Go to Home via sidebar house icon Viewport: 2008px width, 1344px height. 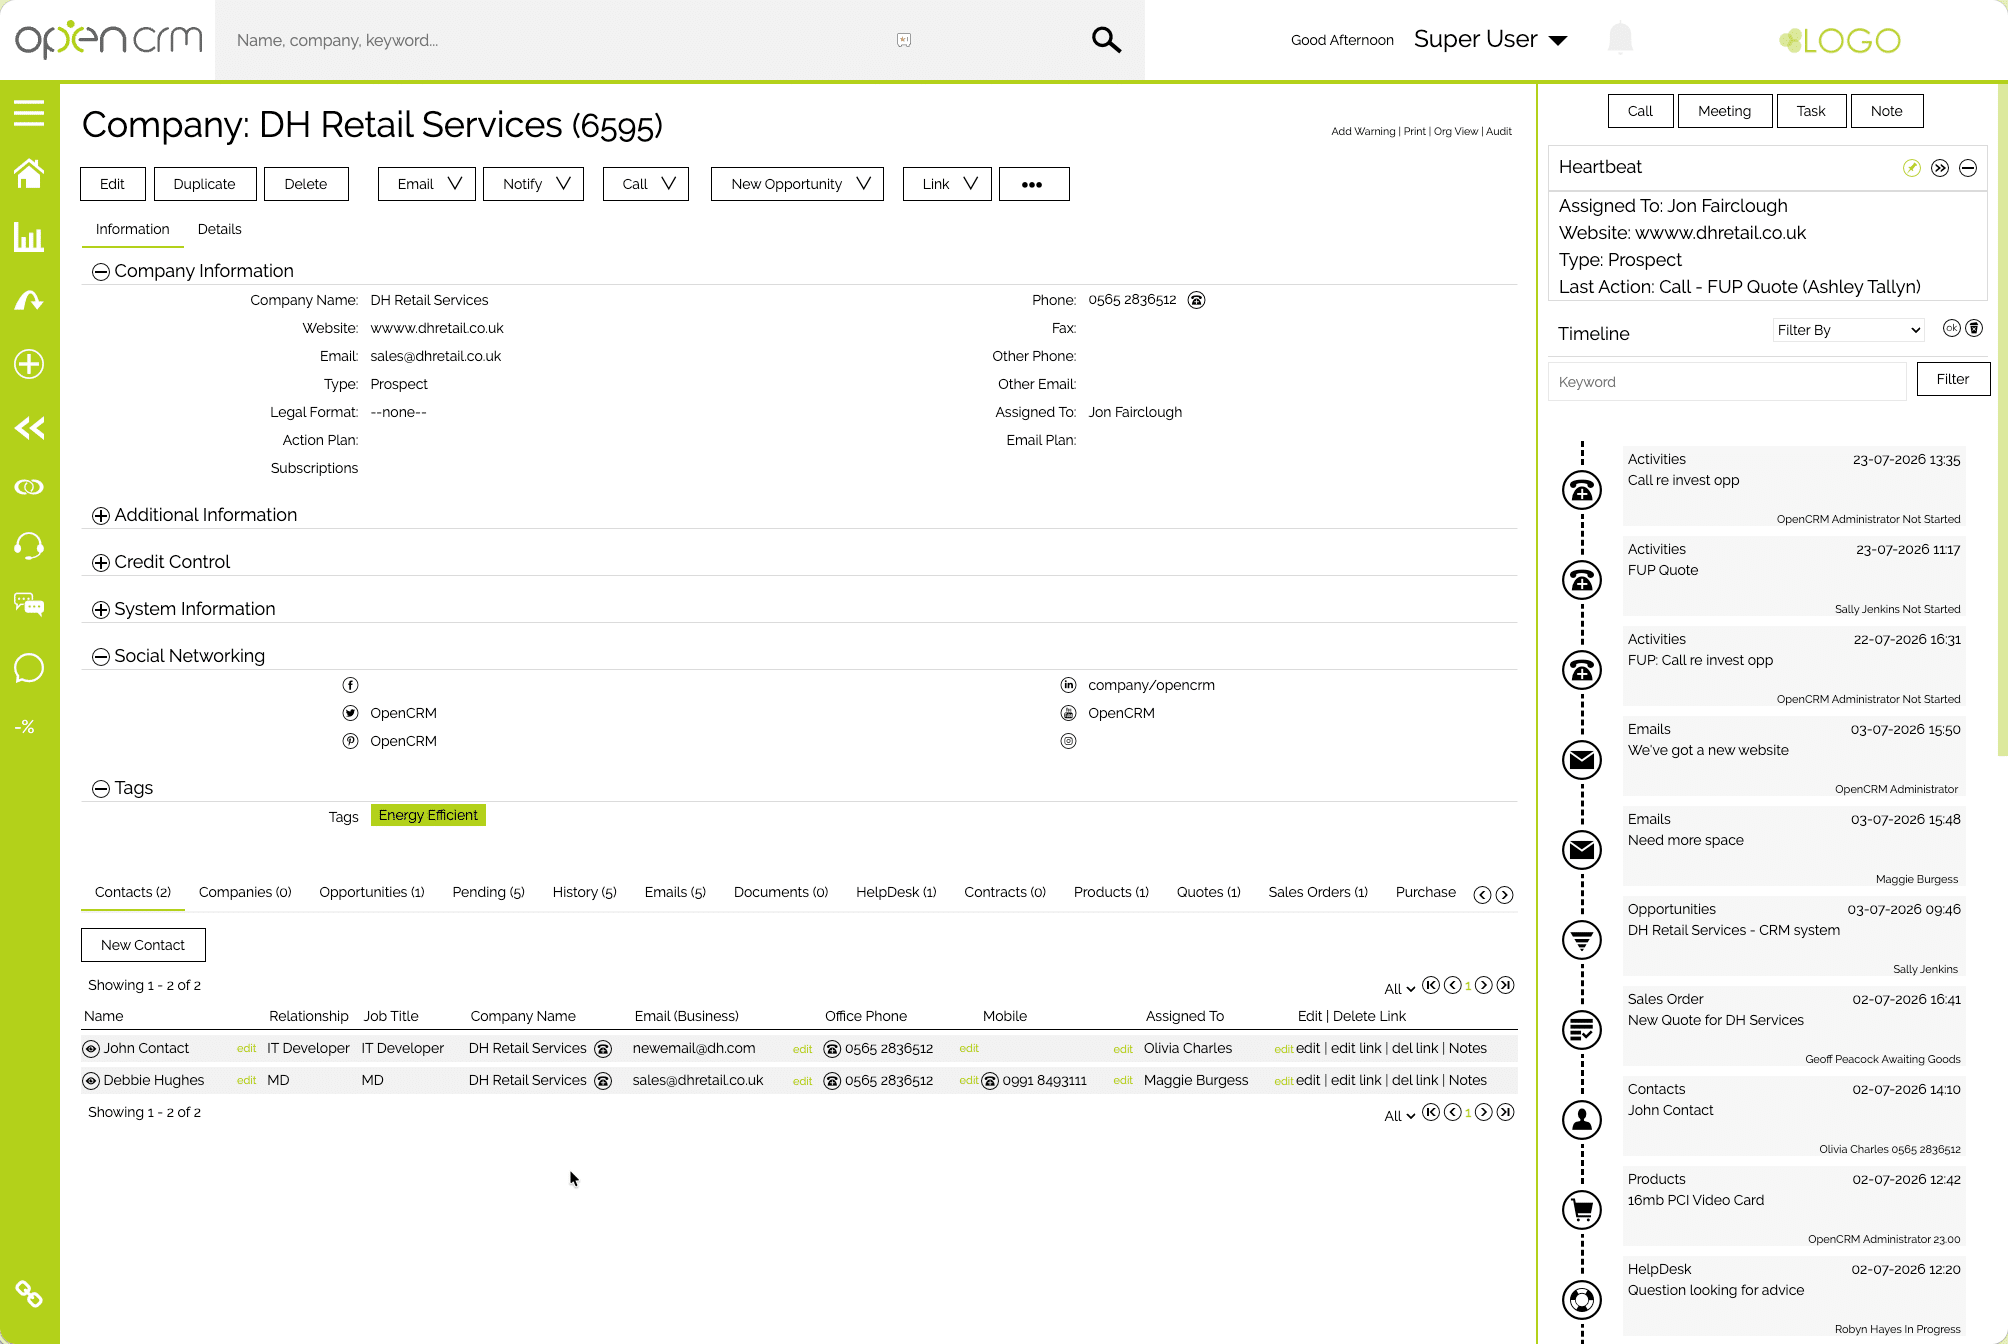tap(29, 174)
